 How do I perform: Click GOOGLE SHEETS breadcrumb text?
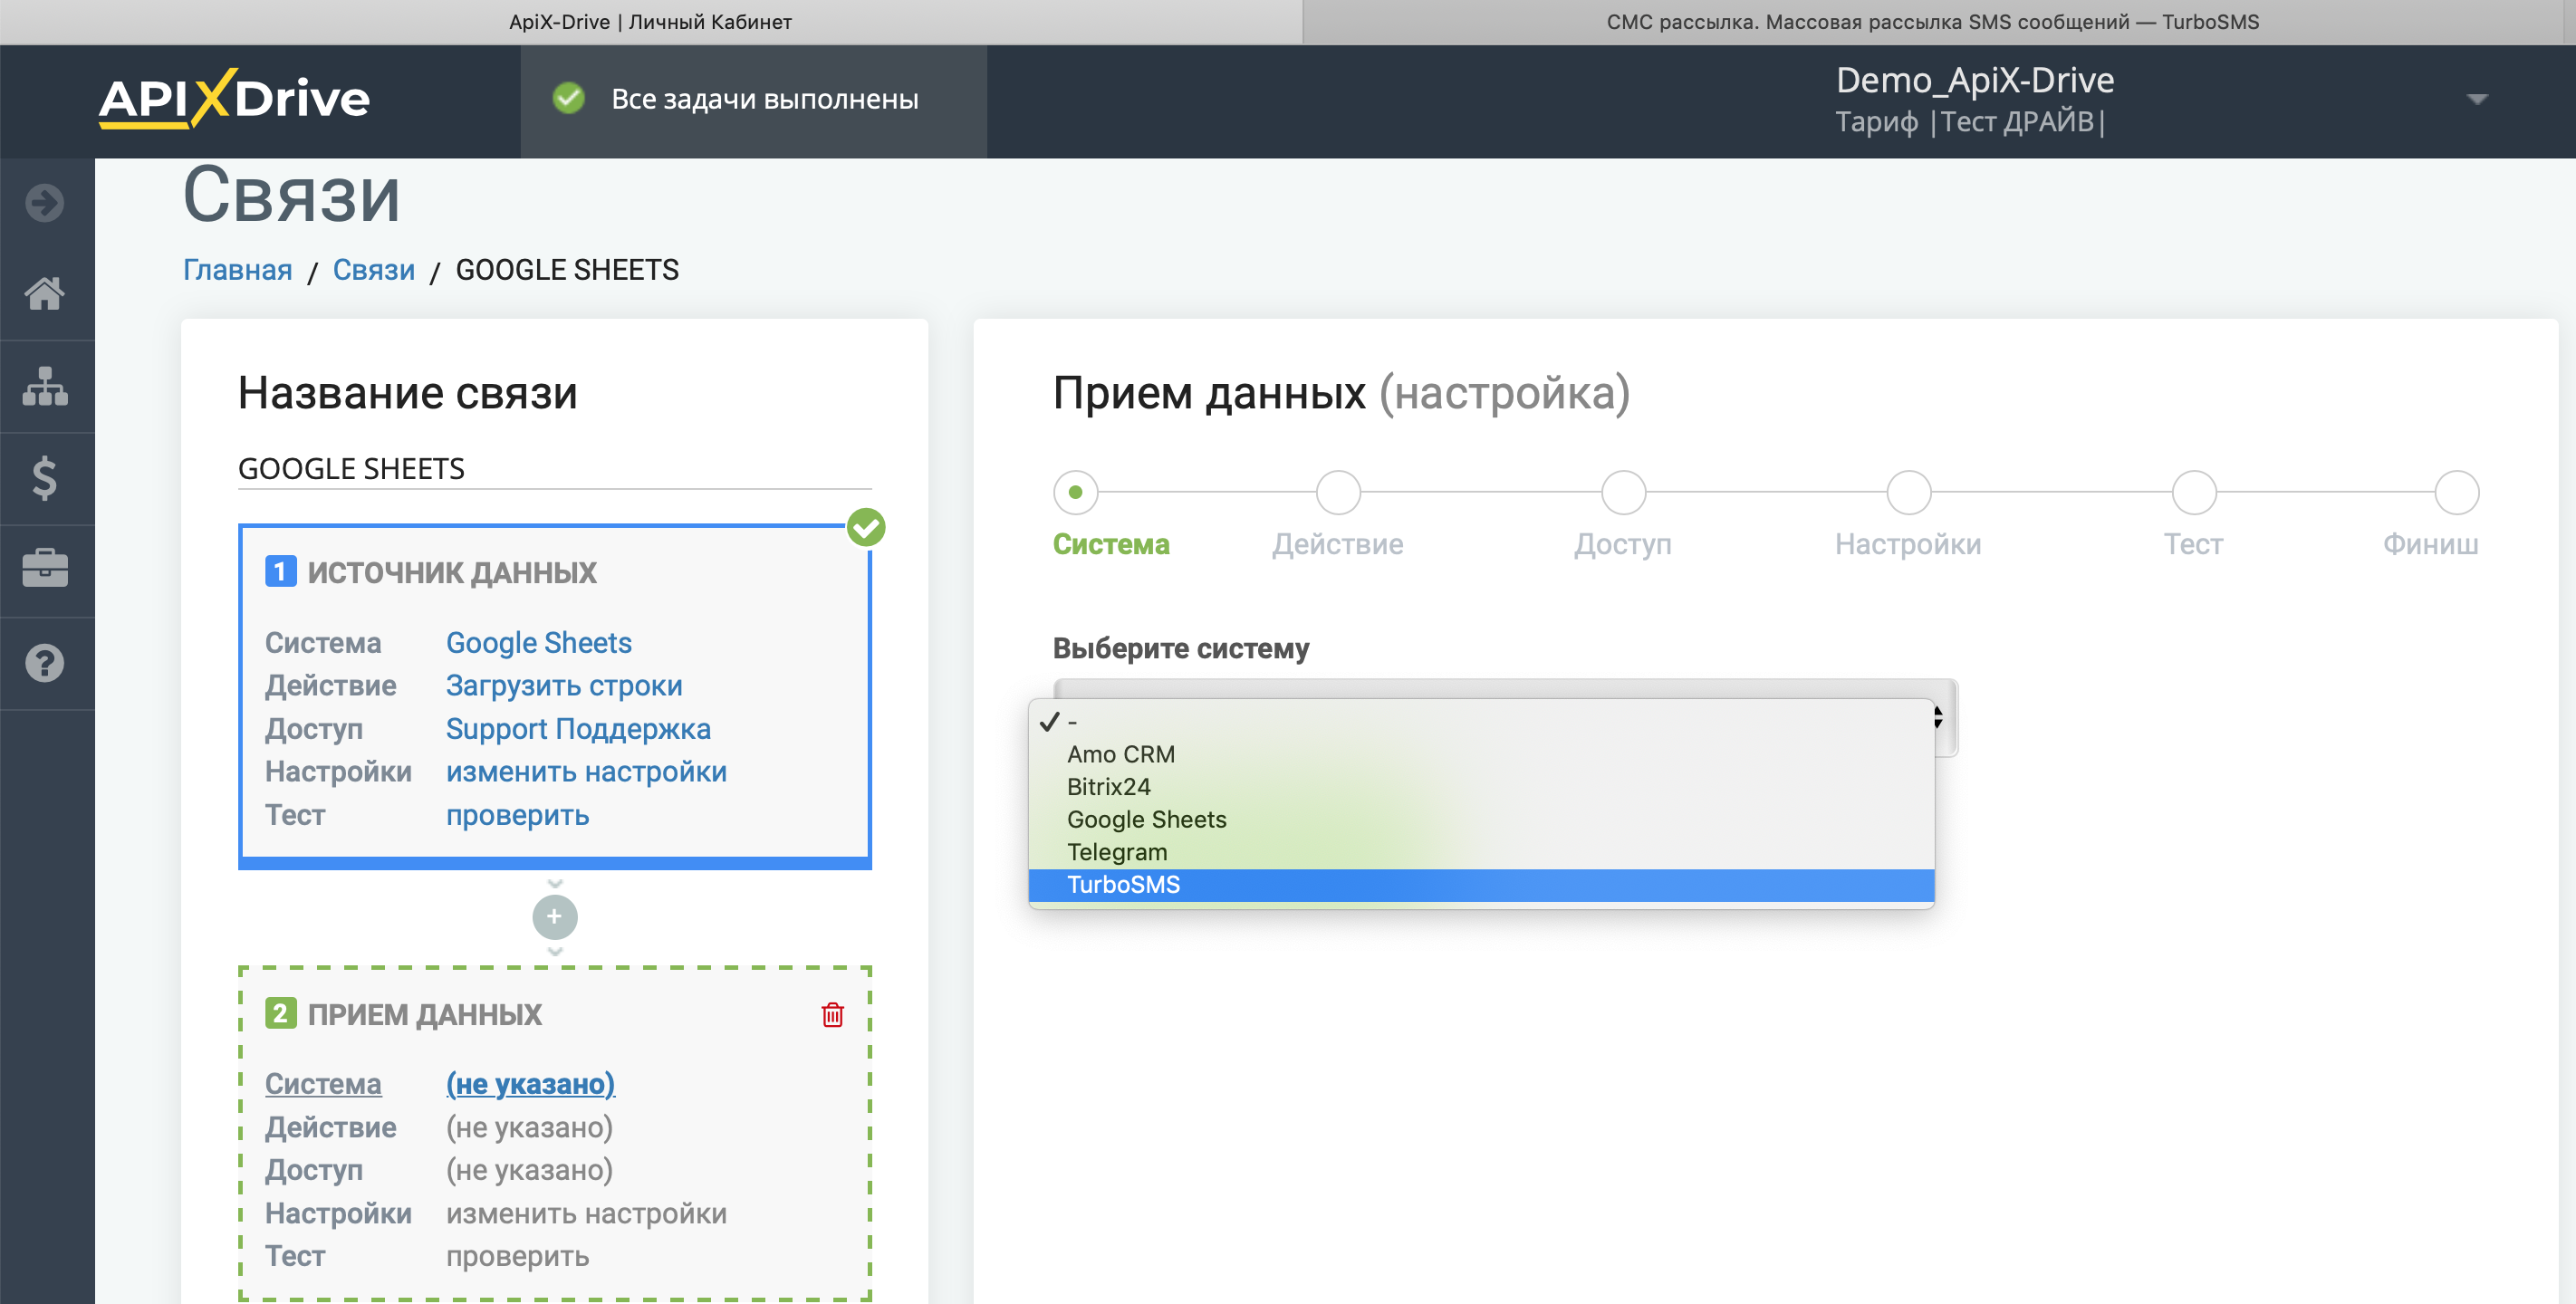click(x=567, y=270)
